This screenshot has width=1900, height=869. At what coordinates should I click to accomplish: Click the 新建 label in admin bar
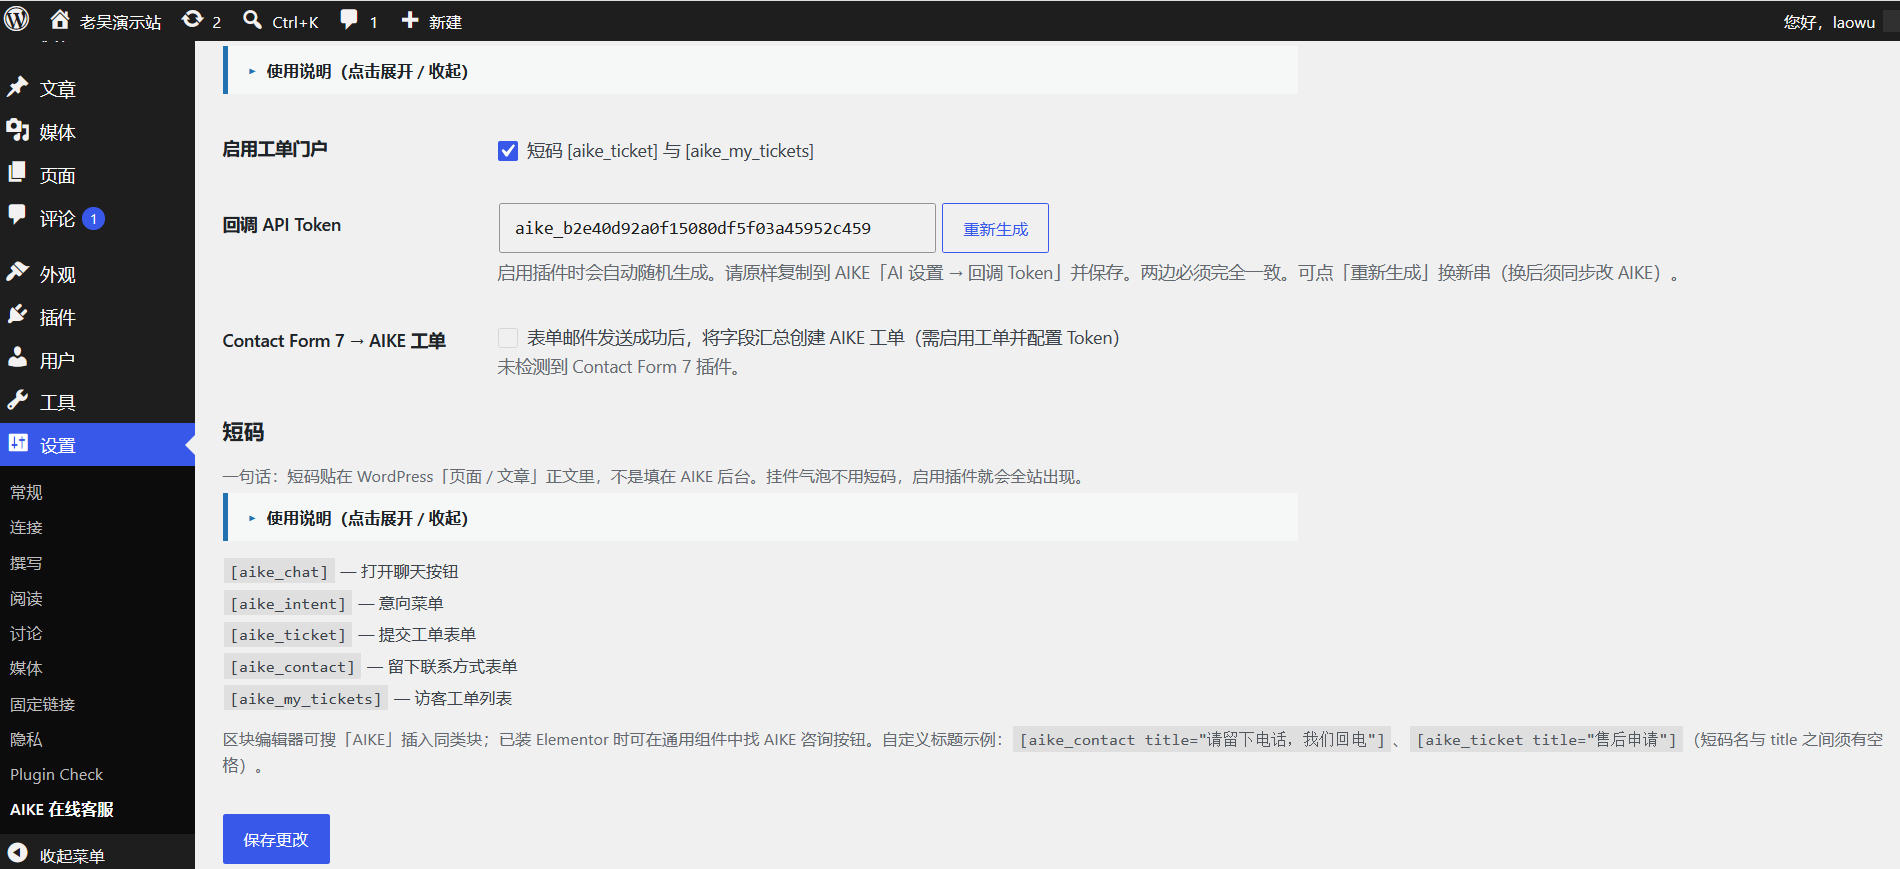(445, 21)
